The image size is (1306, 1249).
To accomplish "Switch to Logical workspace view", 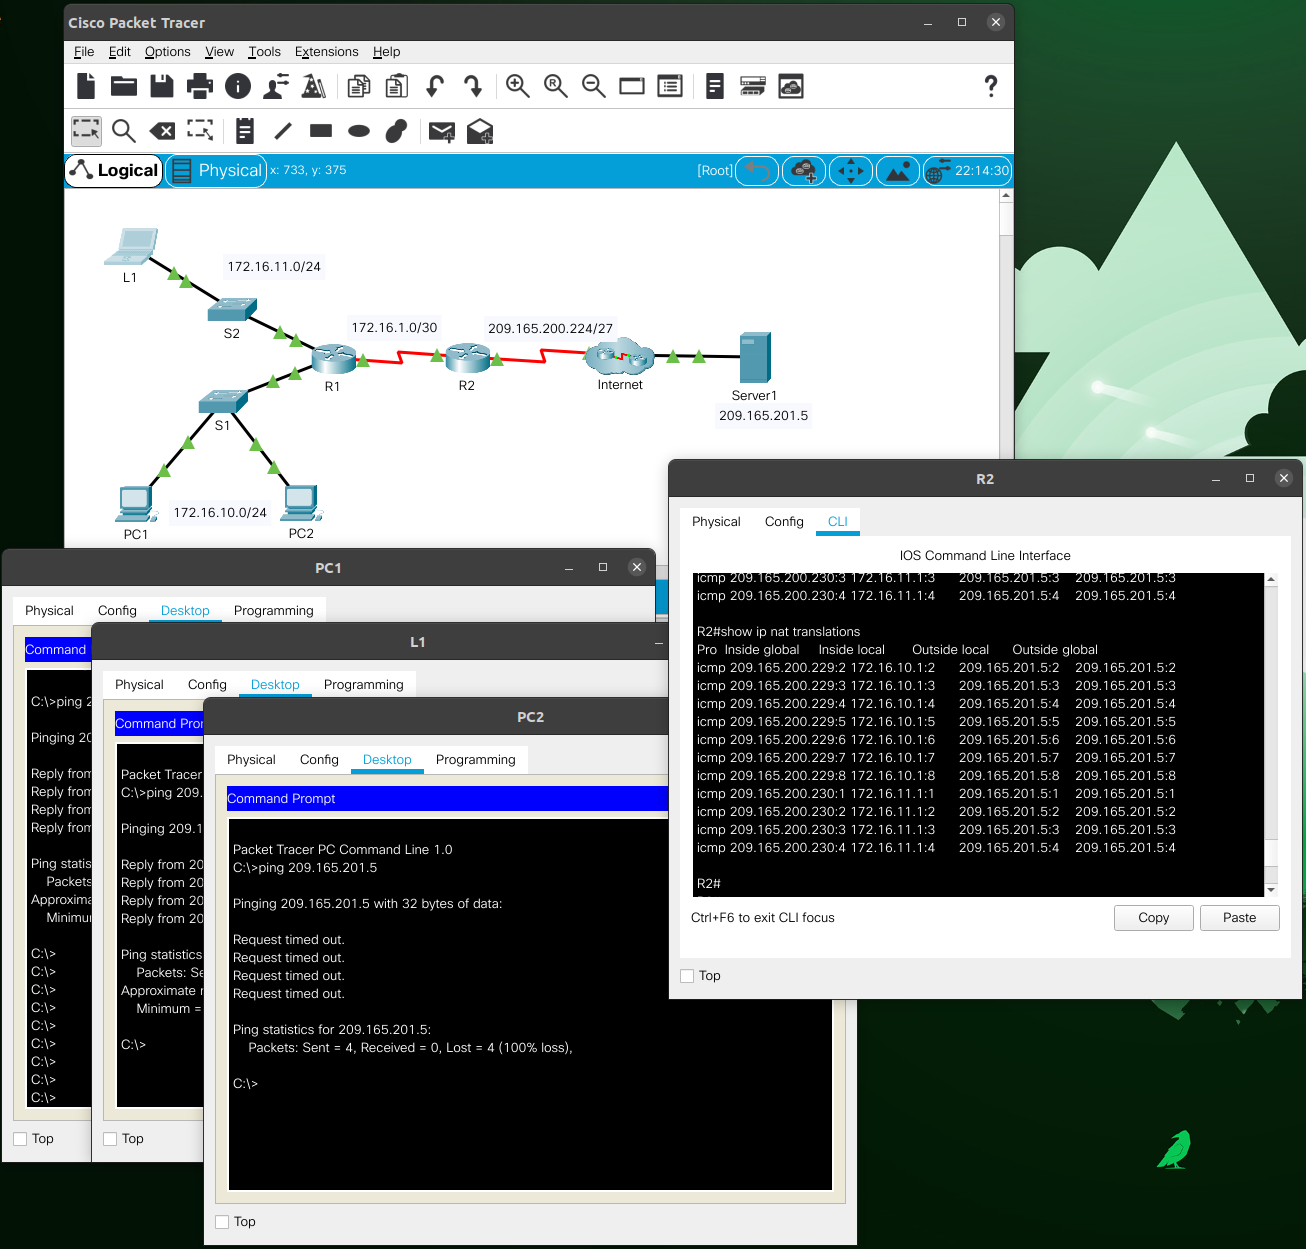I will 114,170.
